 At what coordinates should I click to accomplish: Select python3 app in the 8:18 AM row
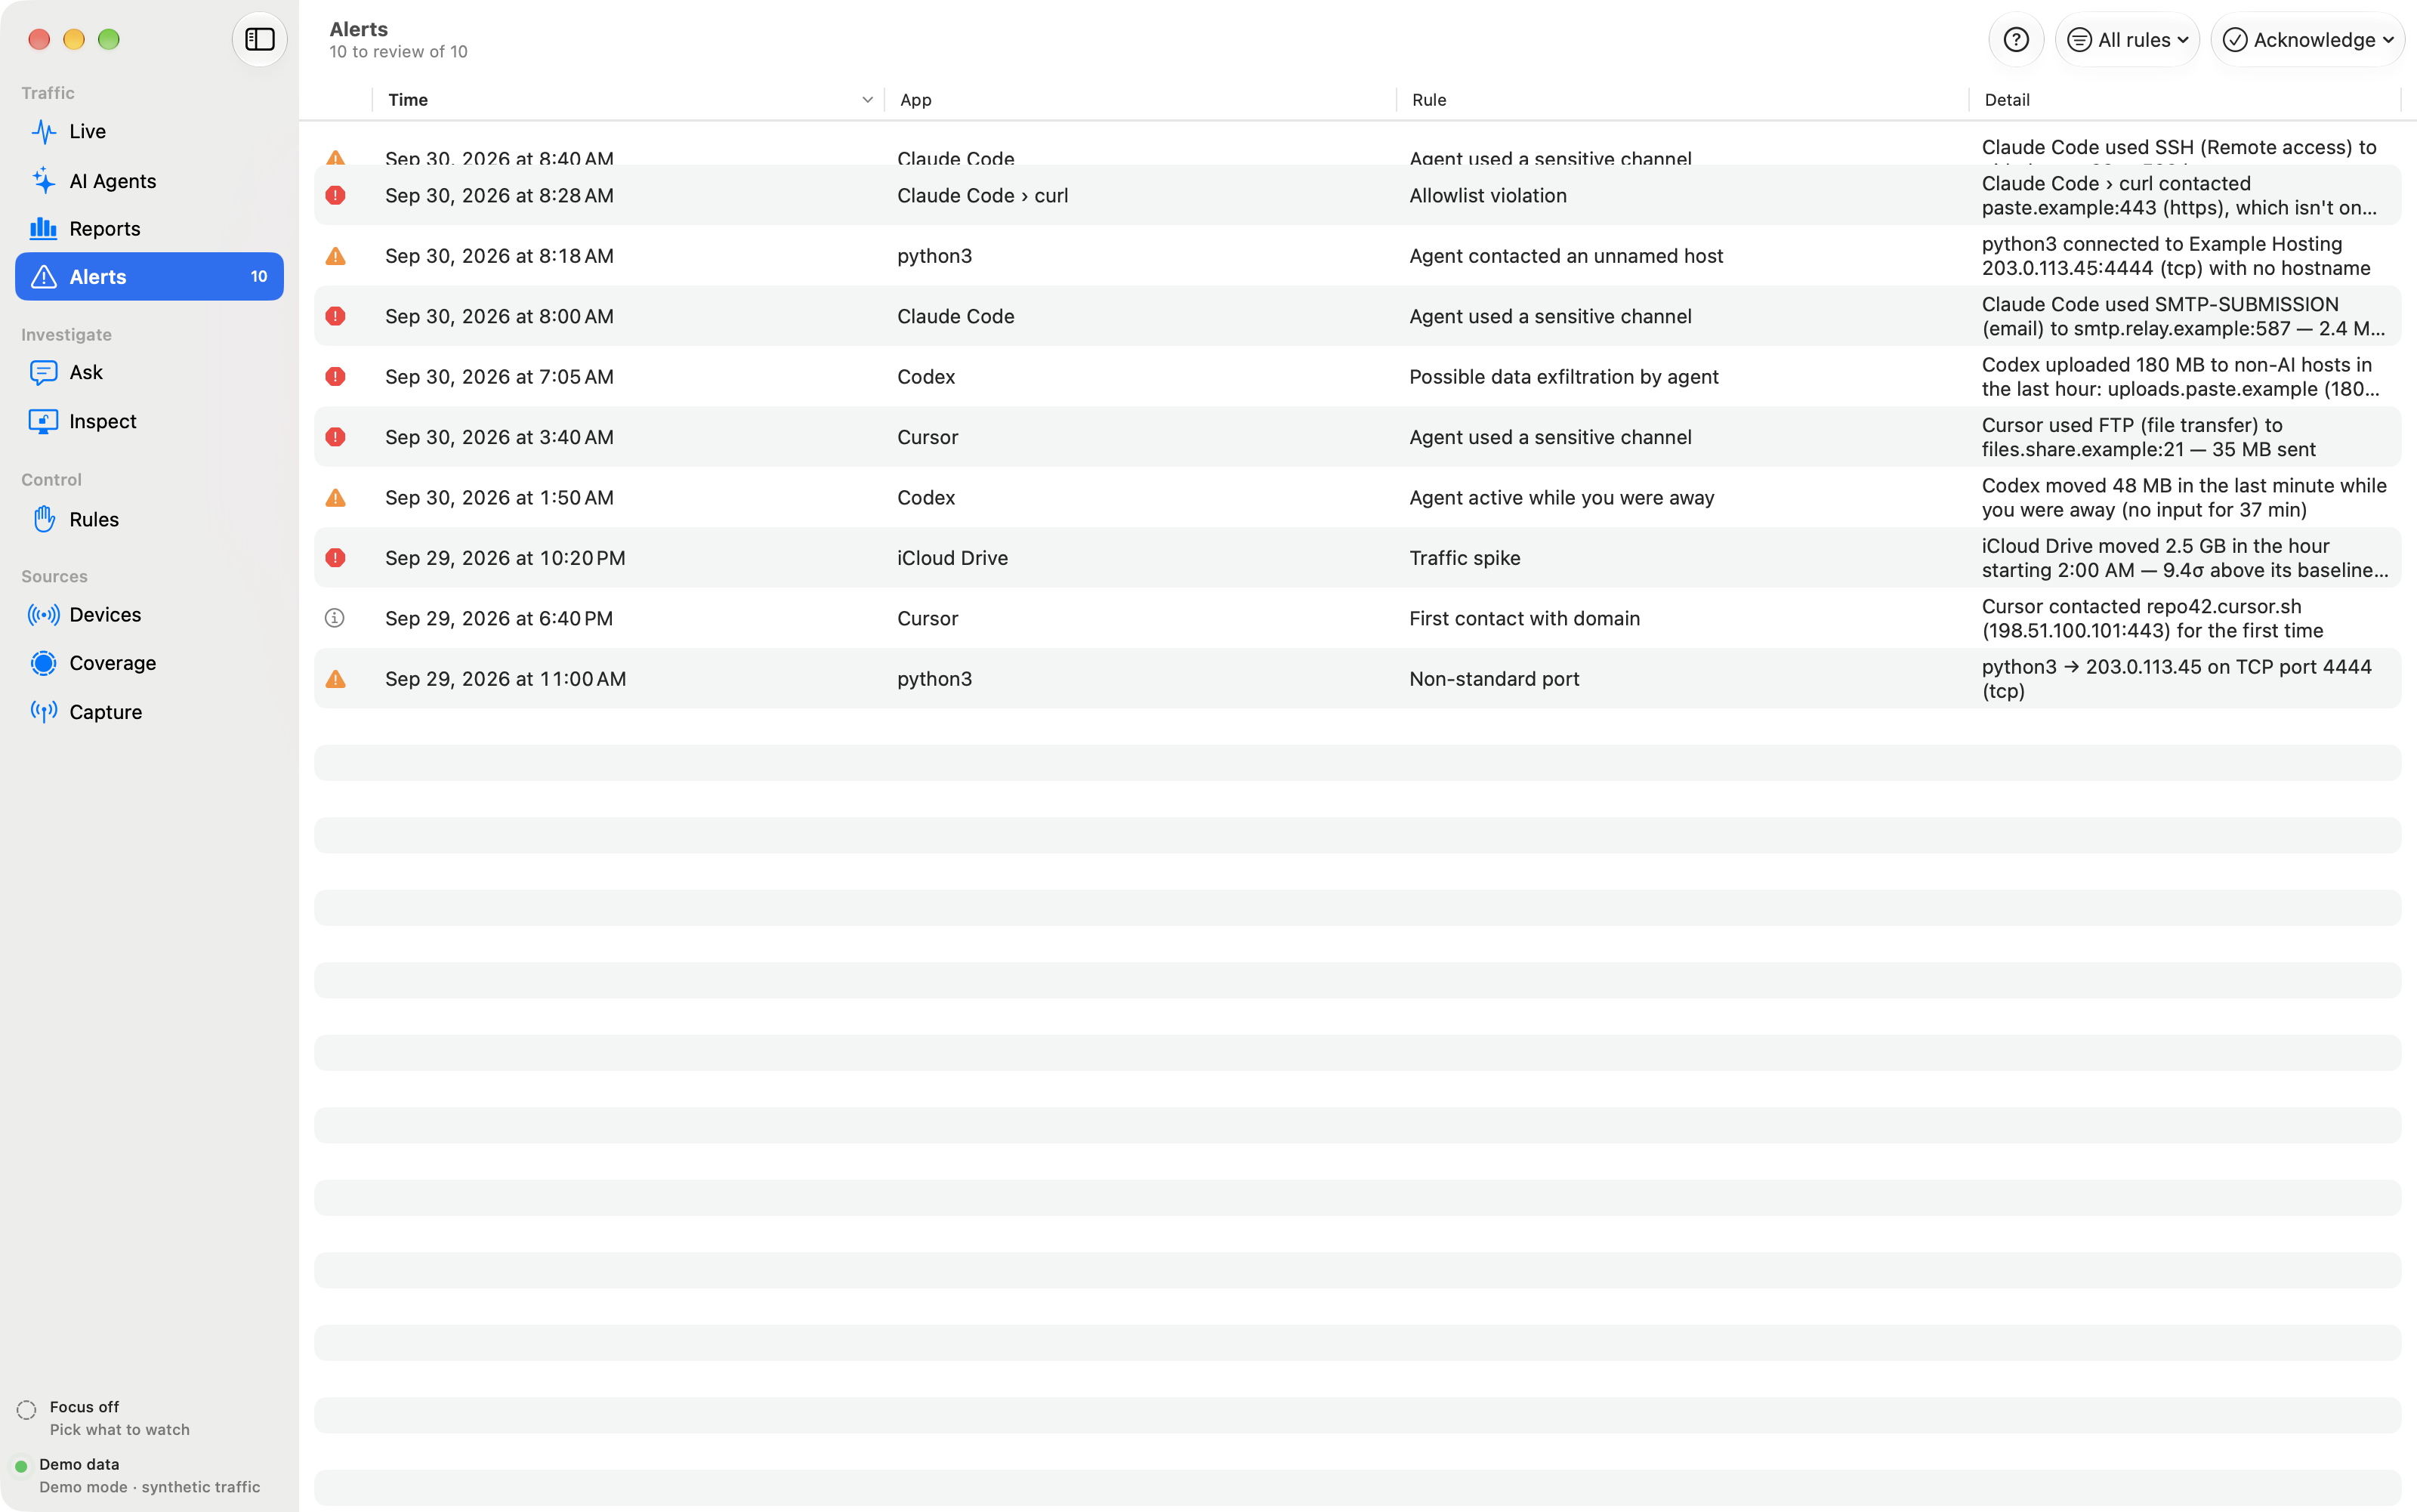coord(934,256)
